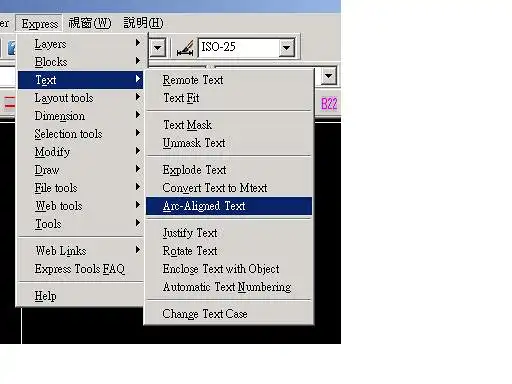Choose Change Text Case command
The height and width of the screenshot is (384, 512).
[x=229, y=314]
